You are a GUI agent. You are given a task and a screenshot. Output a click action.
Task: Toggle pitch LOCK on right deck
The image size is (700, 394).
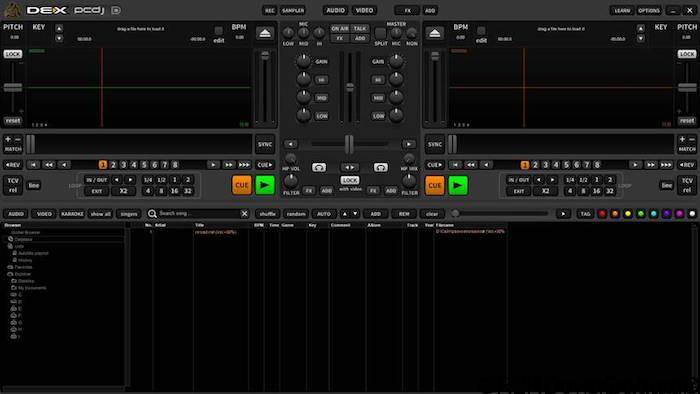(687, 54)
